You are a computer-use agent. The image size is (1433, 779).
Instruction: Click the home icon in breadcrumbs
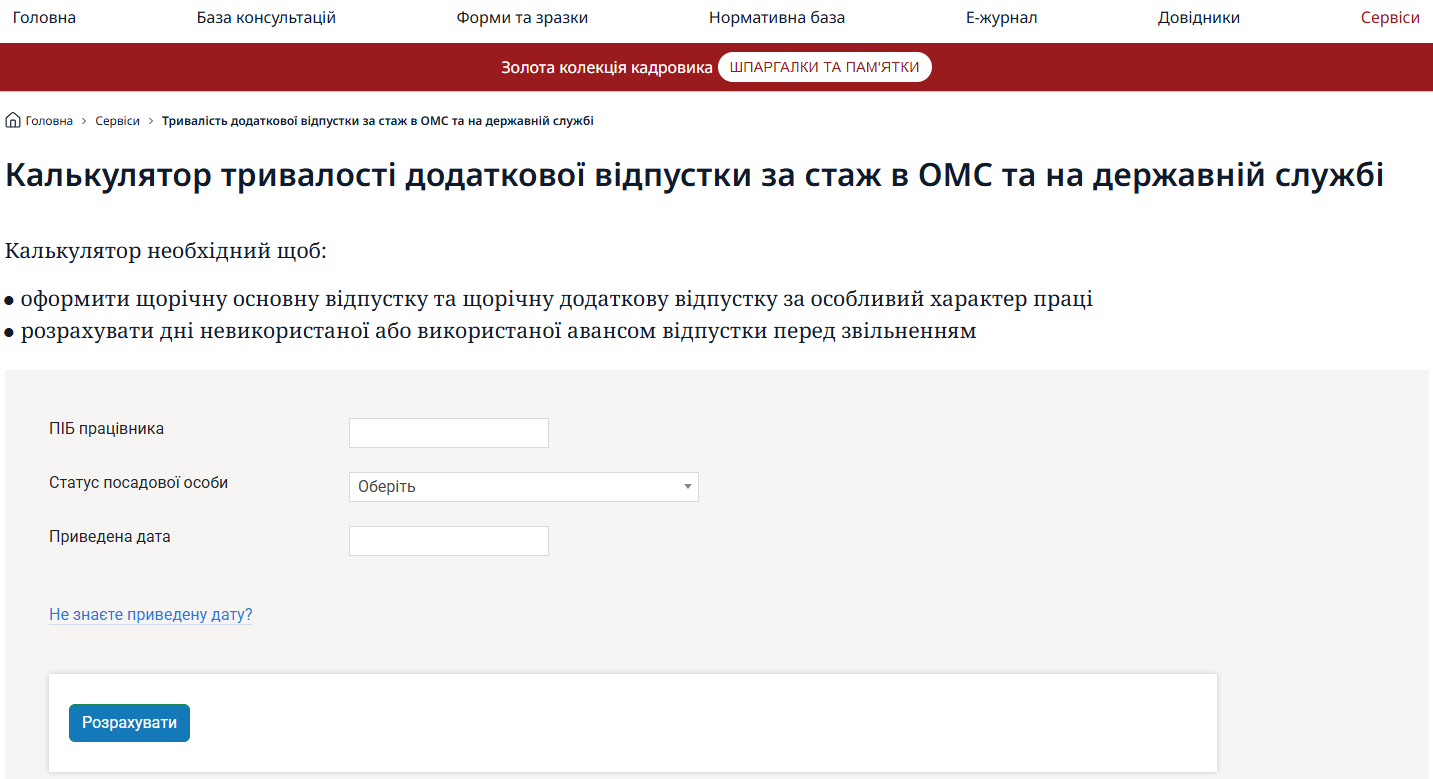(x=13, y=121)
